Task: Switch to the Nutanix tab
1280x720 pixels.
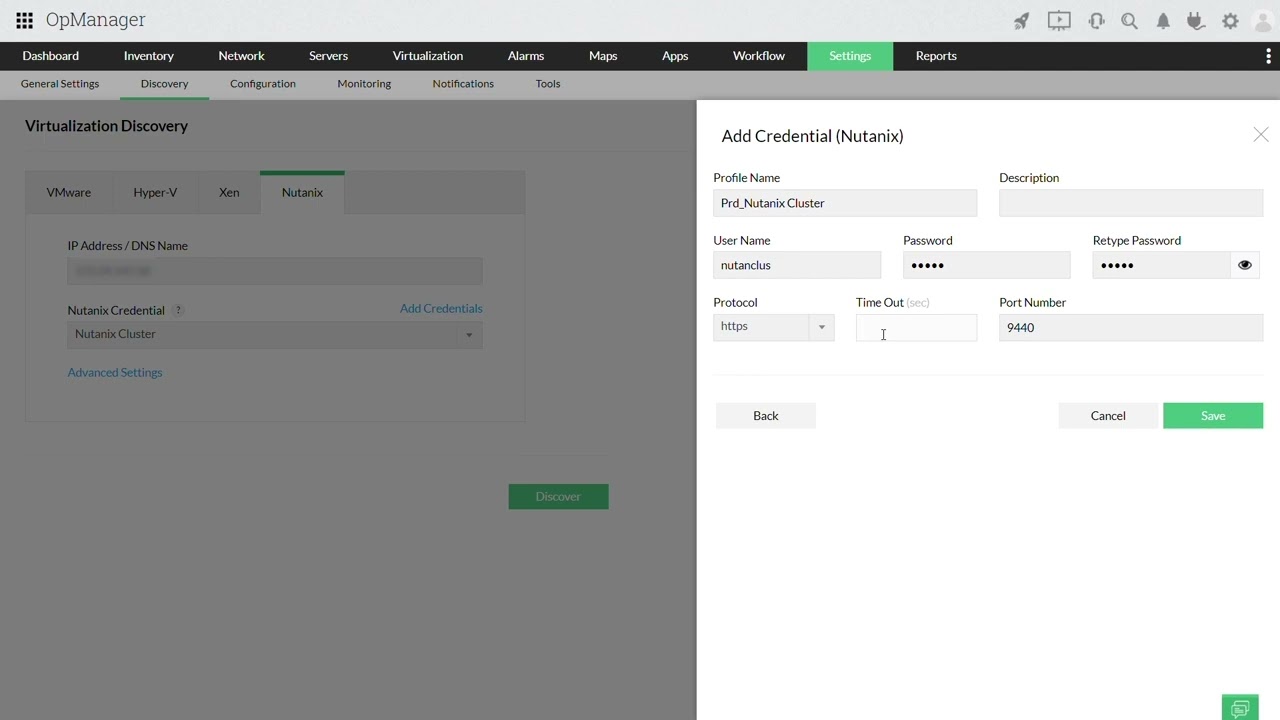Action: 302,193
